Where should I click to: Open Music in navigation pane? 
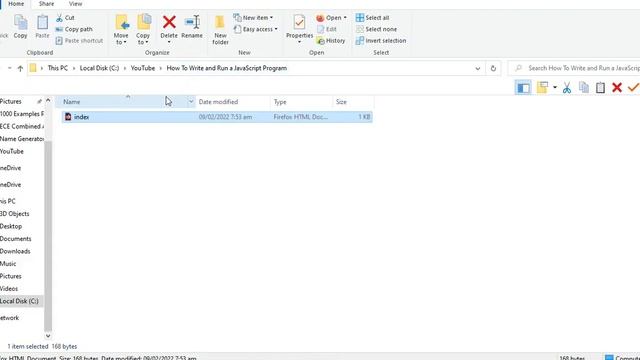tap(8, 264)
